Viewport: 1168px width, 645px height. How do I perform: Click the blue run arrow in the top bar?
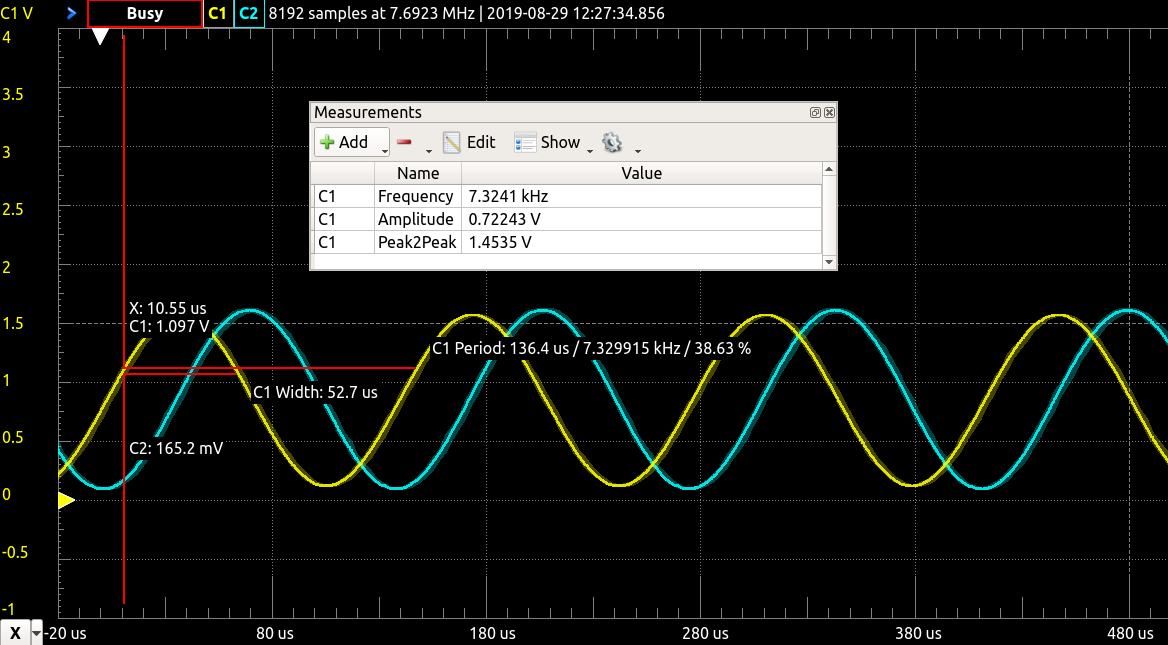70,13
